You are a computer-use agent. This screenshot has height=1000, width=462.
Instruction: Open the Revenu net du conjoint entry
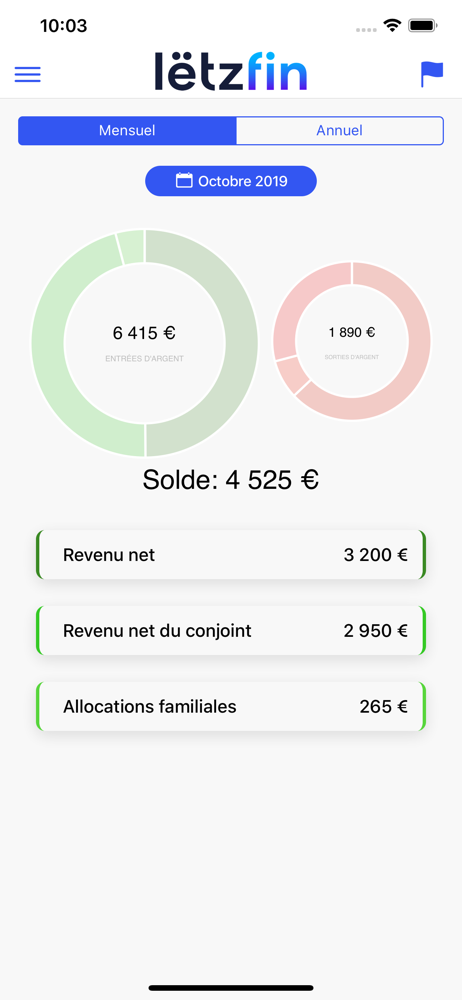click(x=231, y=631)
